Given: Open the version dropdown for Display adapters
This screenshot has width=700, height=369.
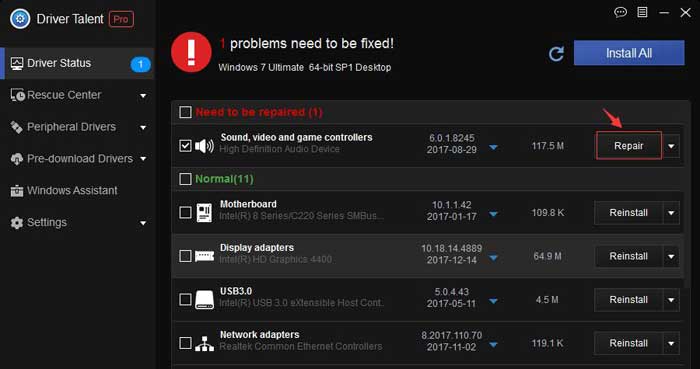Looking at the screenshot, I should click(493, 257).
